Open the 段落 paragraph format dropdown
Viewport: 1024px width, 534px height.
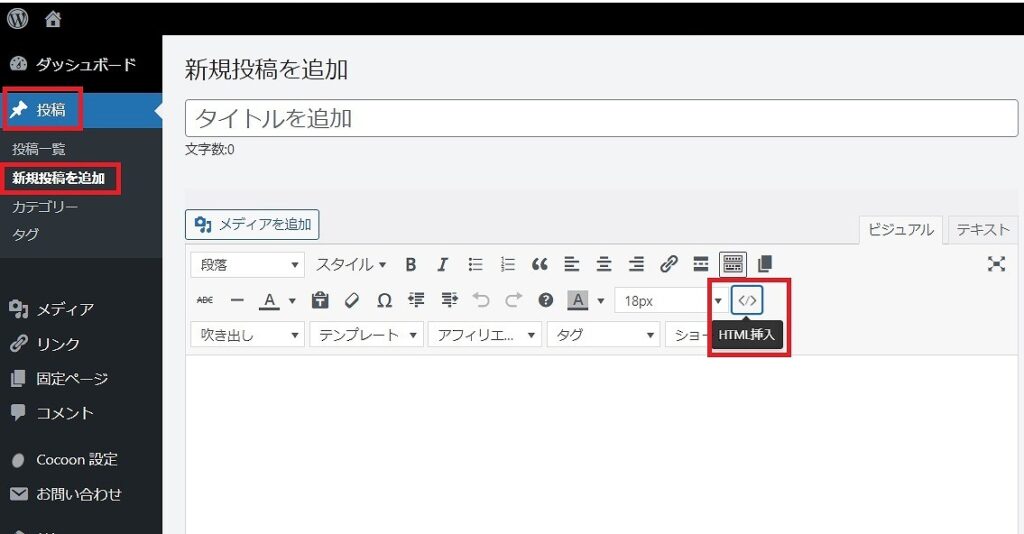248,264
